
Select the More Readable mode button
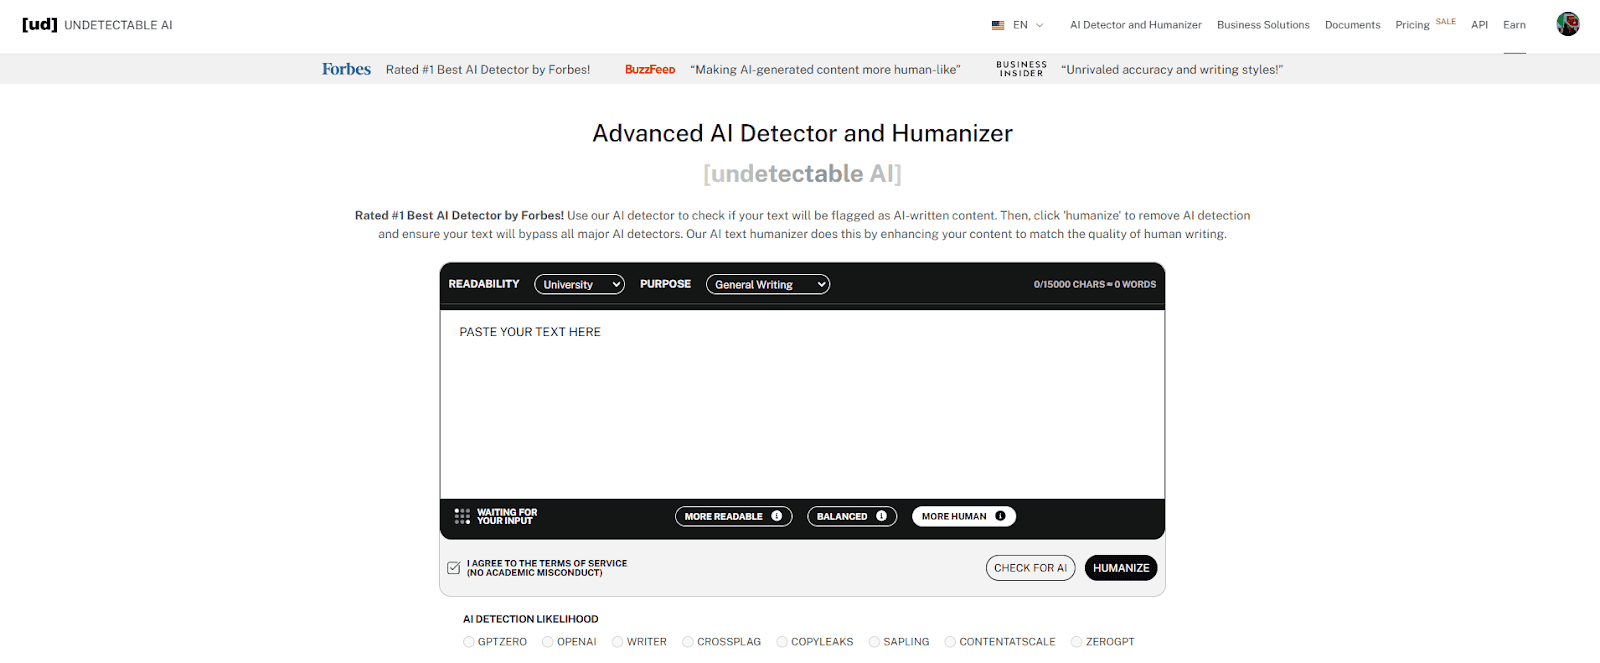coord(734,516)
